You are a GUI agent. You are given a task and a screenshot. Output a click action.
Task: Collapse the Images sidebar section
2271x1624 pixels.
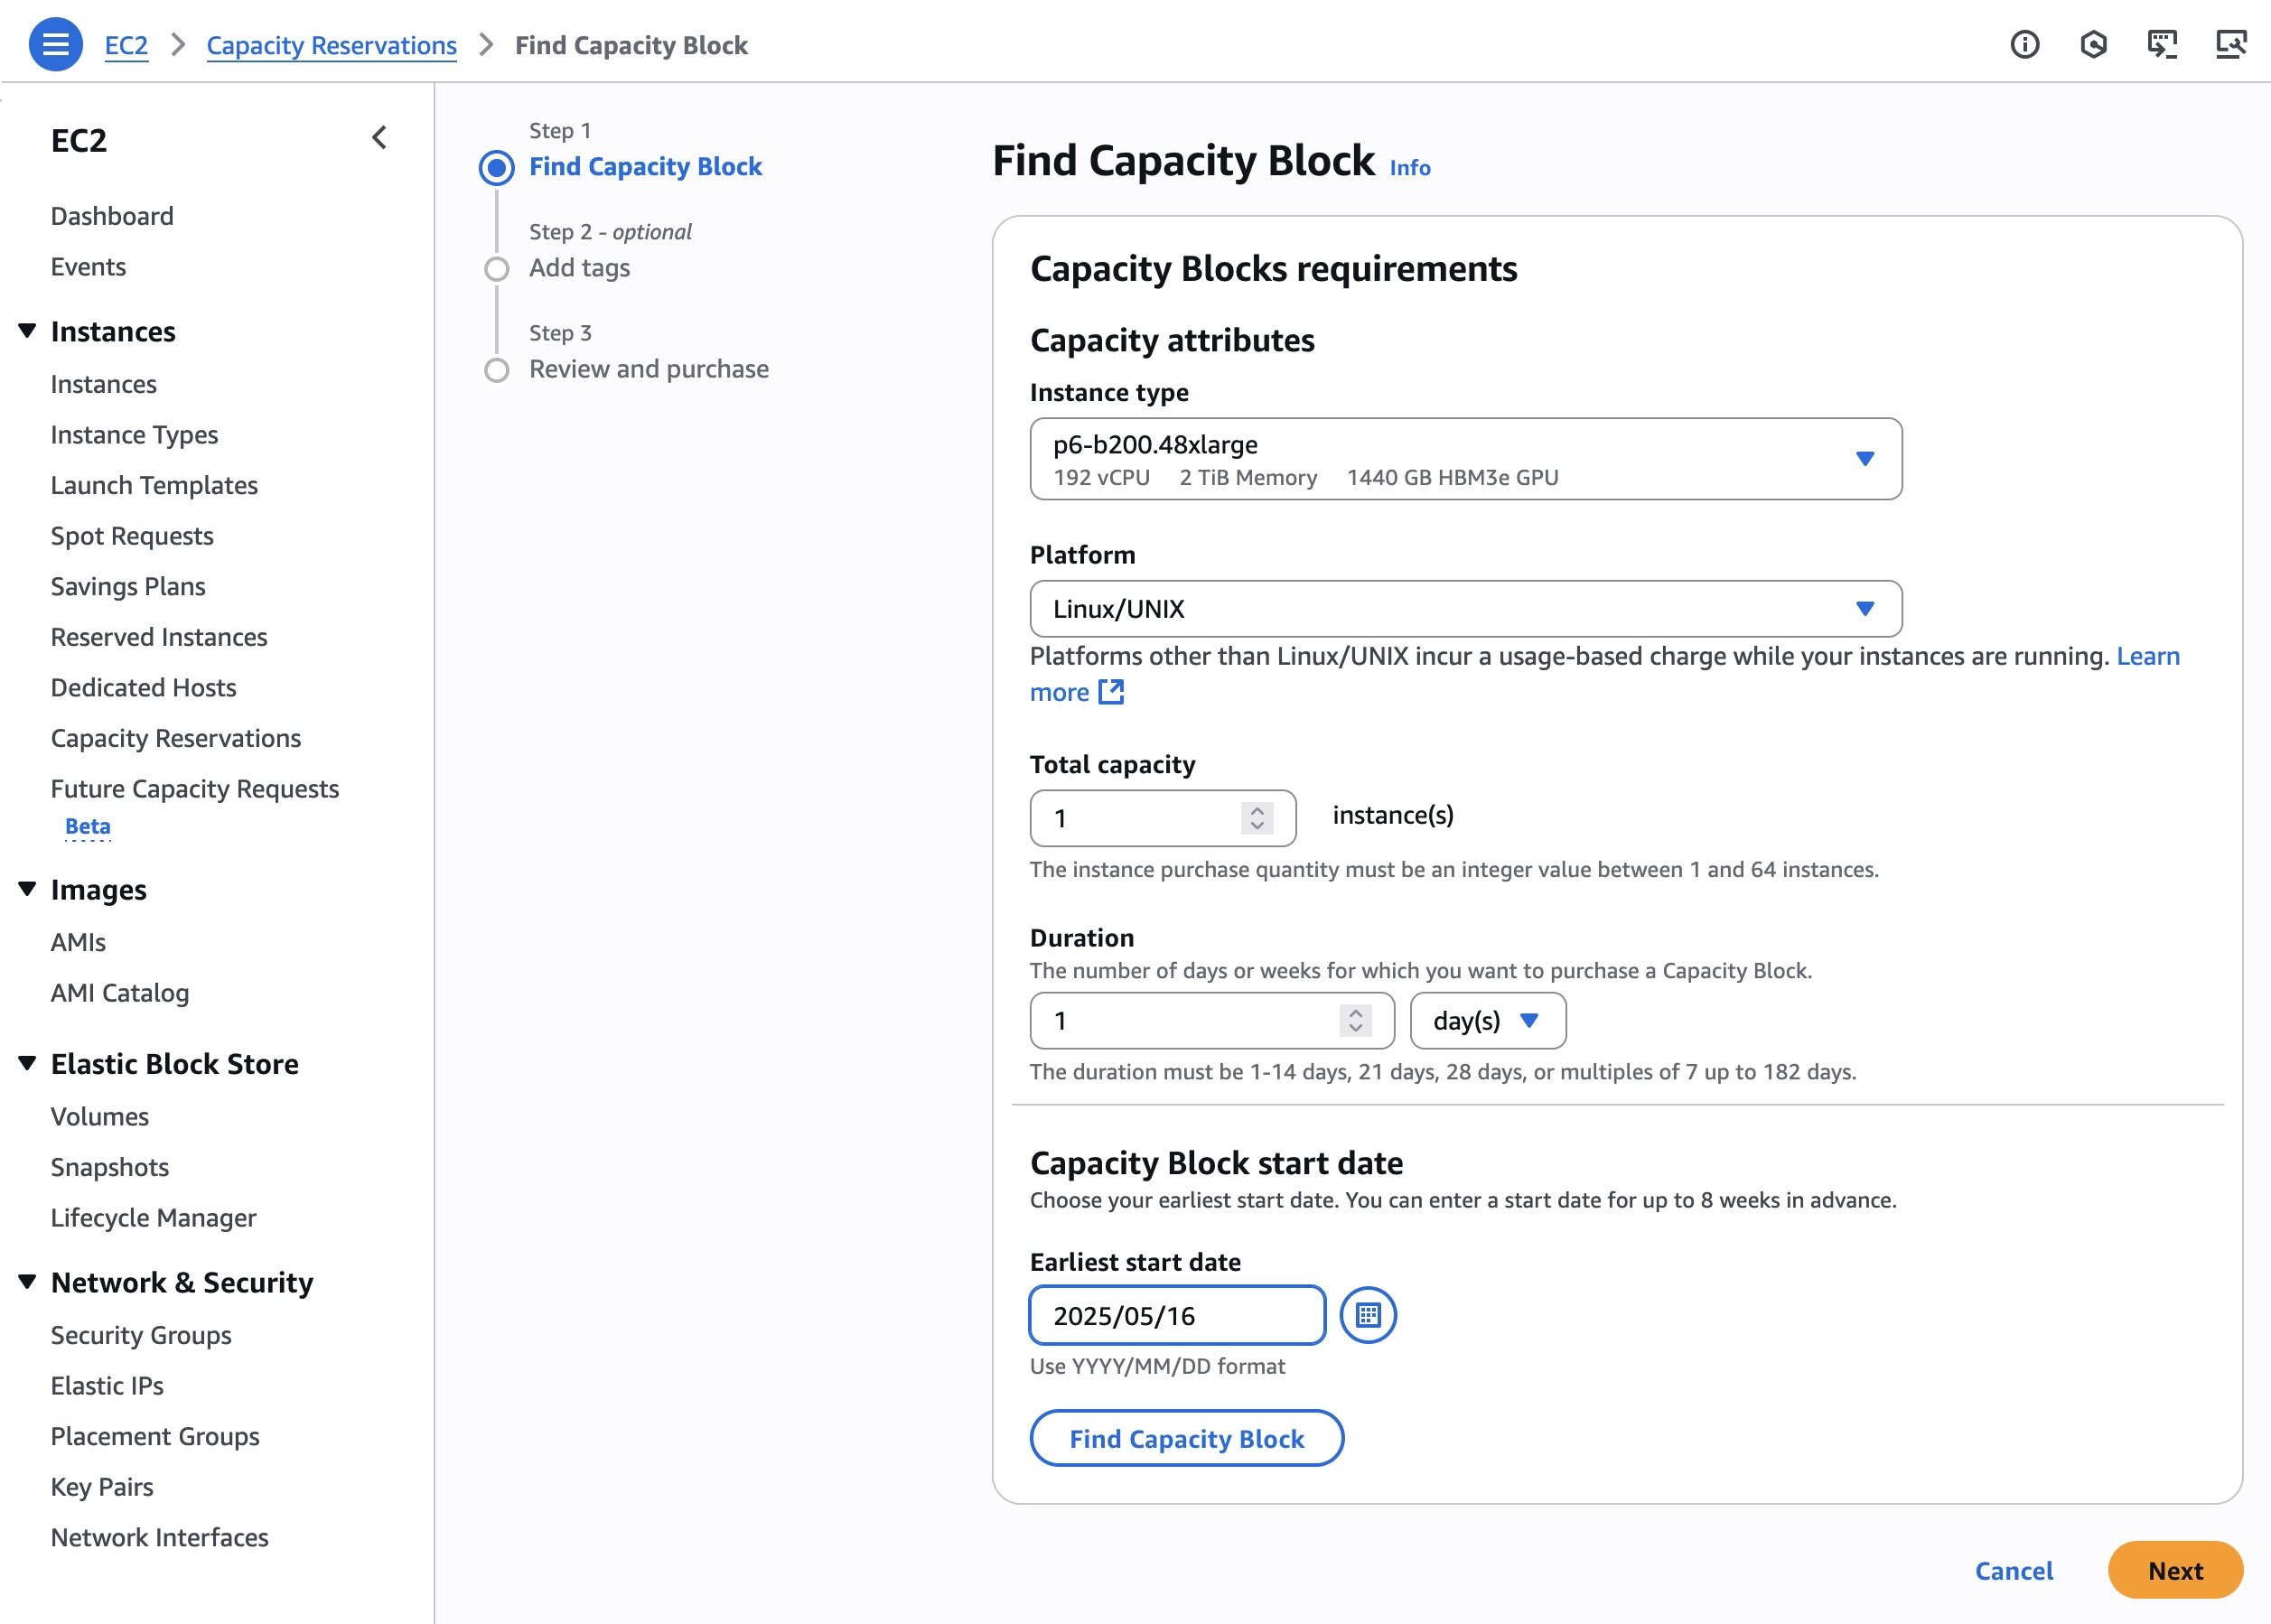(28, 889)
